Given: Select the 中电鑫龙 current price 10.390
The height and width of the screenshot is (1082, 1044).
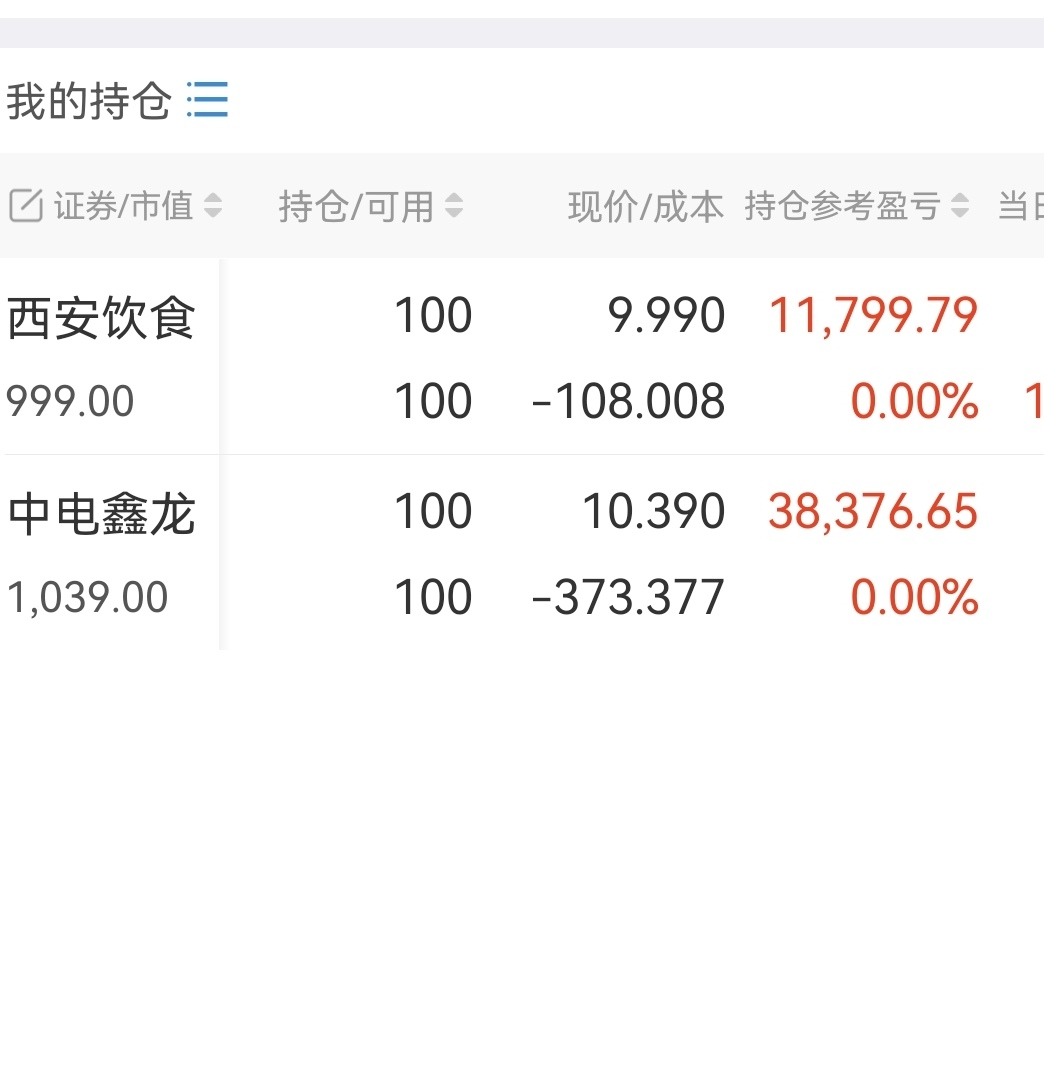Looking at the screenshot, I should click(653, 512).
